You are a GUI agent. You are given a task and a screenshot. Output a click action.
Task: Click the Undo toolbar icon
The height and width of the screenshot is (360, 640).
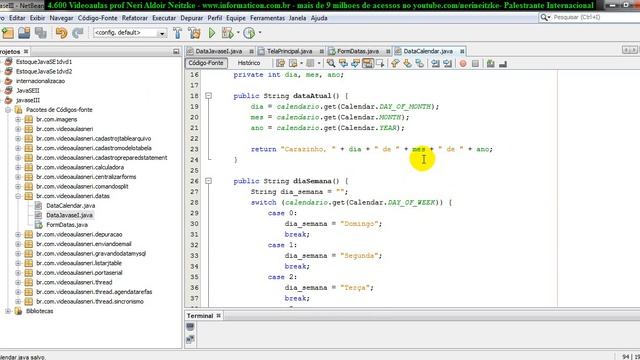(61, 33)
